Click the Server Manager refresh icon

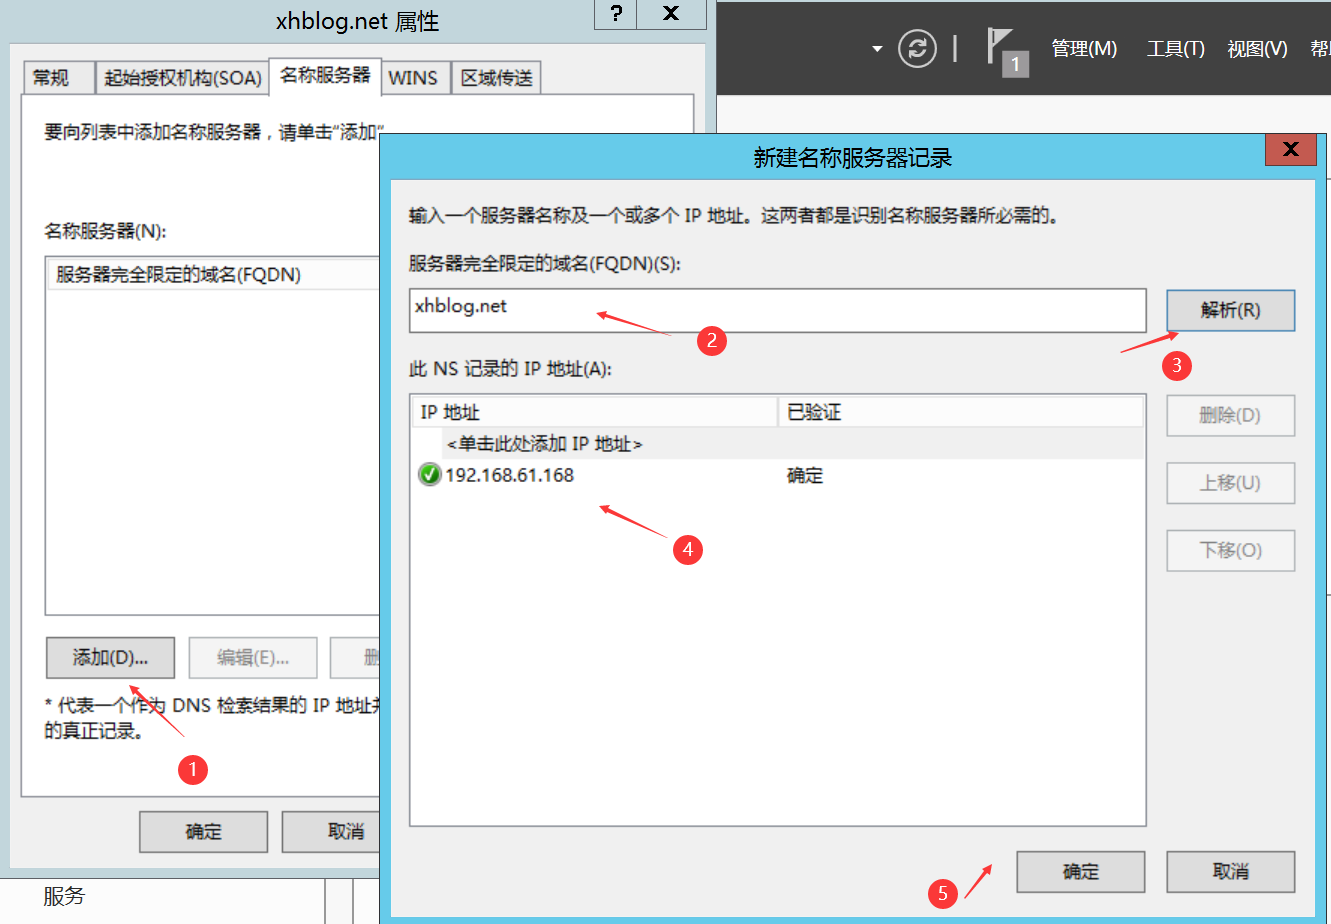[x=917, y=48]
